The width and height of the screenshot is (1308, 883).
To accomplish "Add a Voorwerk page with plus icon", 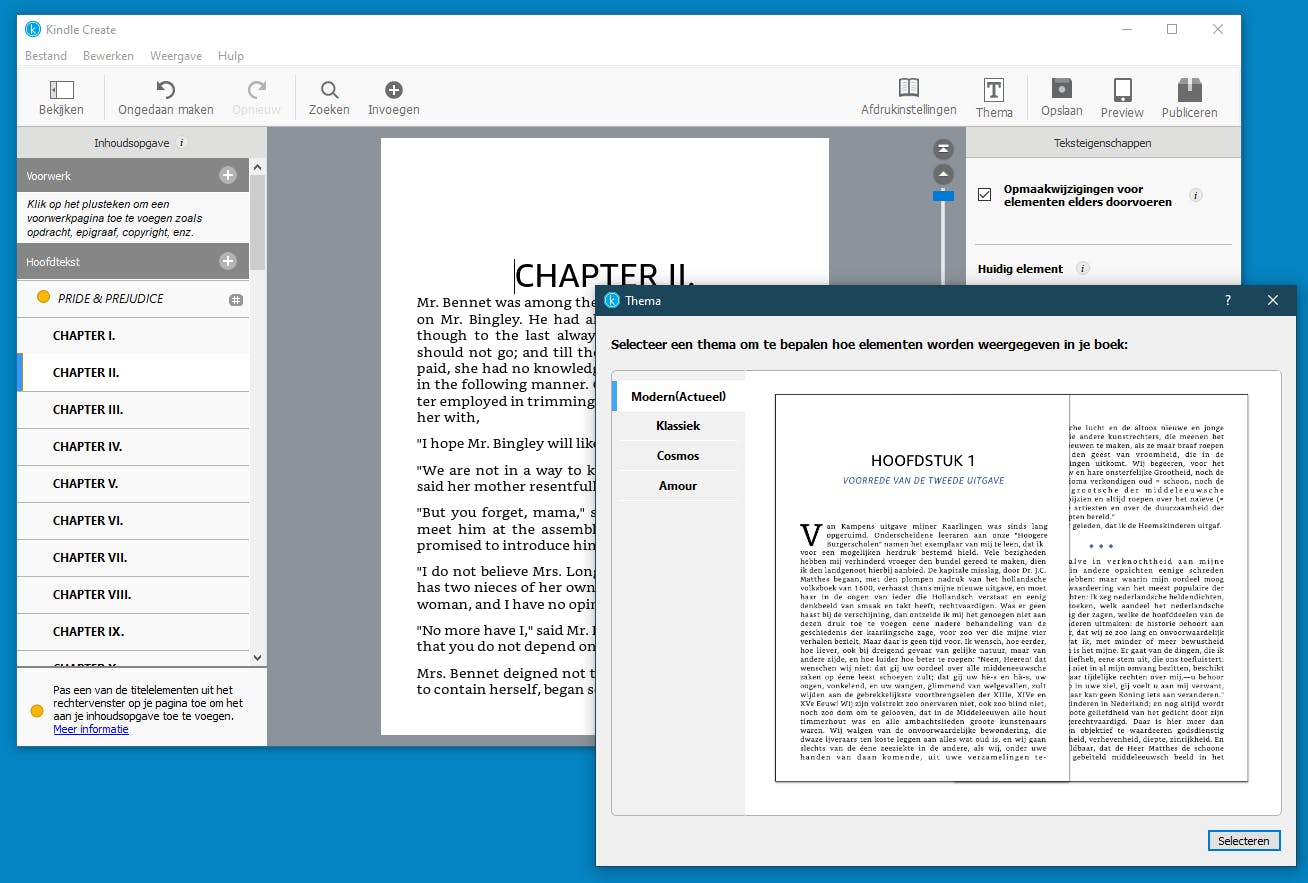I will pyautogui.click(x=228, y=175).
